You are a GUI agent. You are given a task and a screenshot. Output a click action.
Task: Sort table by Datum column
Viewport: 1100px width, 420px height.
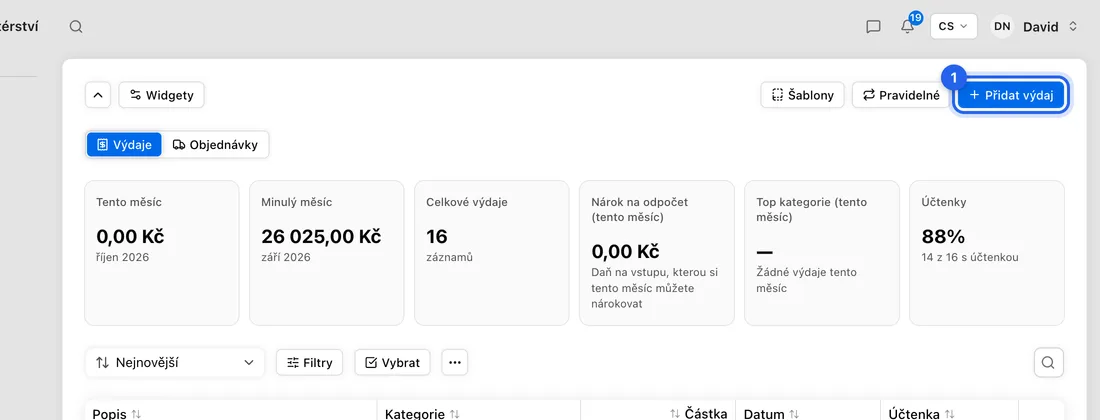point(771,414)
